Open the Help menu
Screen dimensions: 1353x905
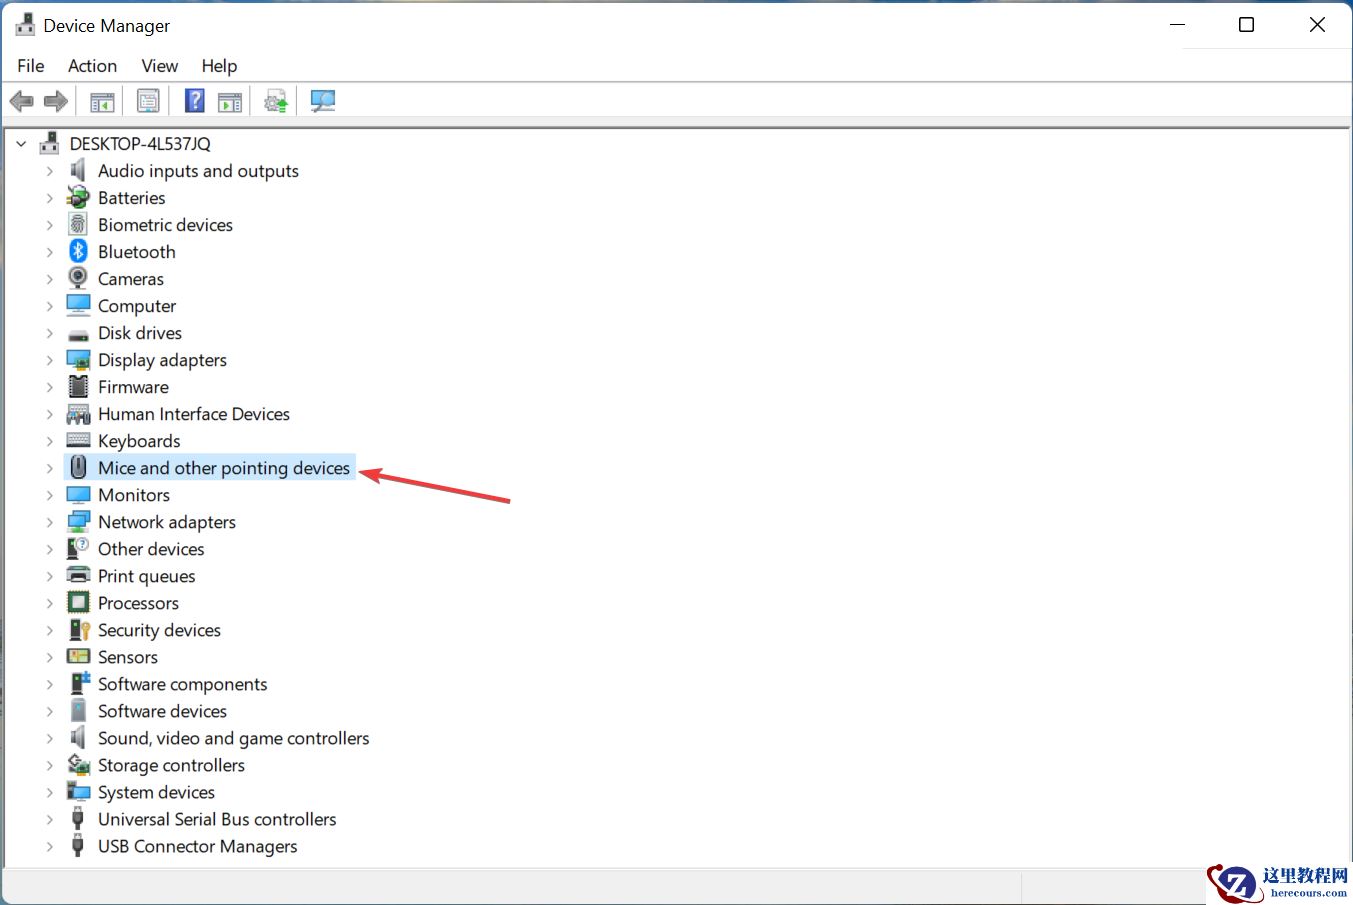click(x=219, y=66)
